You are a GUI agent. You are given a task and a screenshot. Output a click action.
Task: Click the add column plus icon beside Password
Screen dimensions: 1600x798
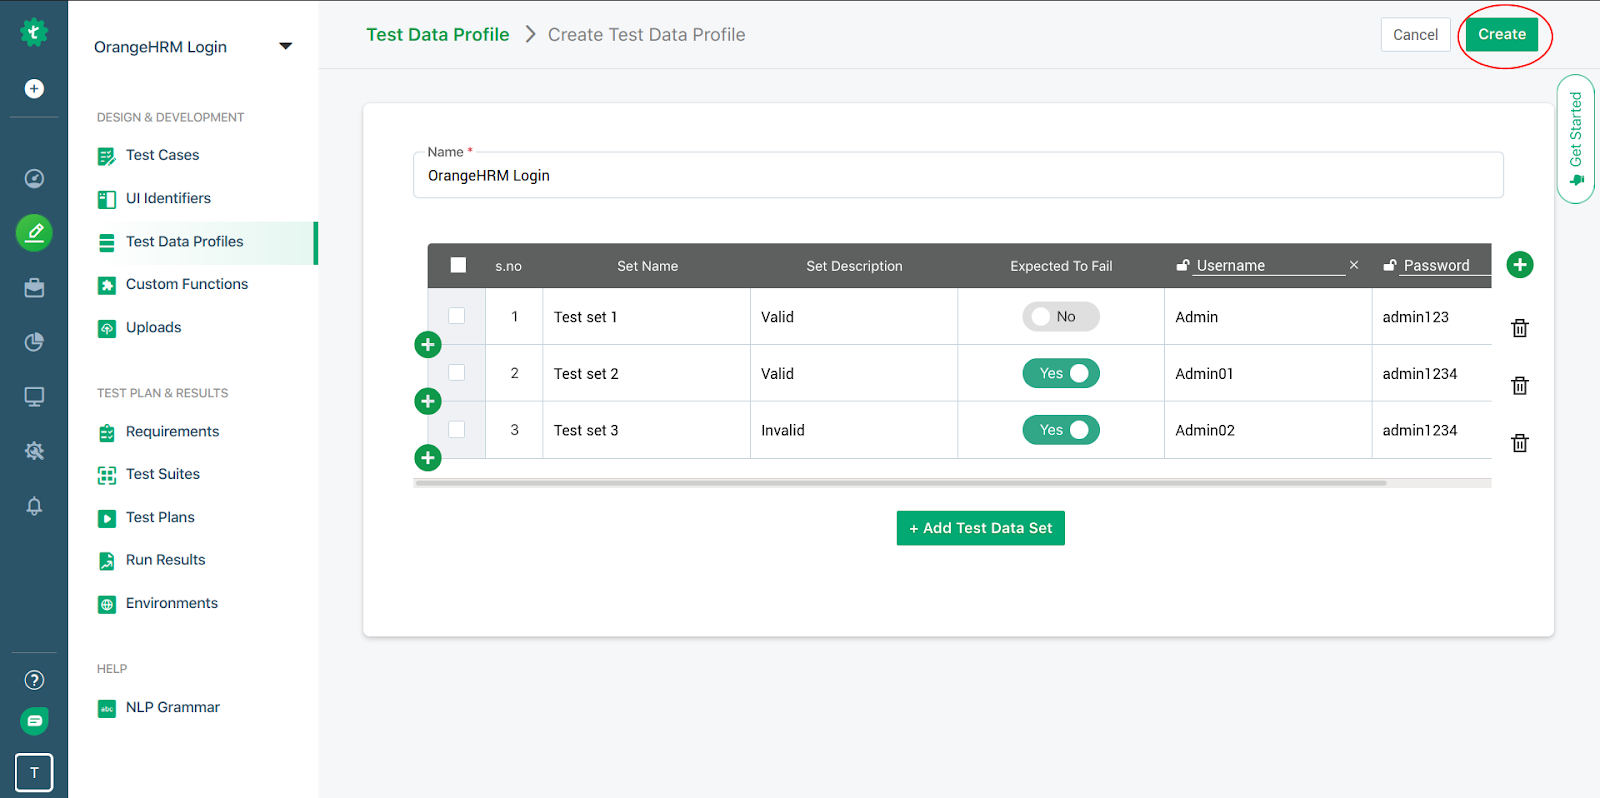click(x=1520, y=265)
